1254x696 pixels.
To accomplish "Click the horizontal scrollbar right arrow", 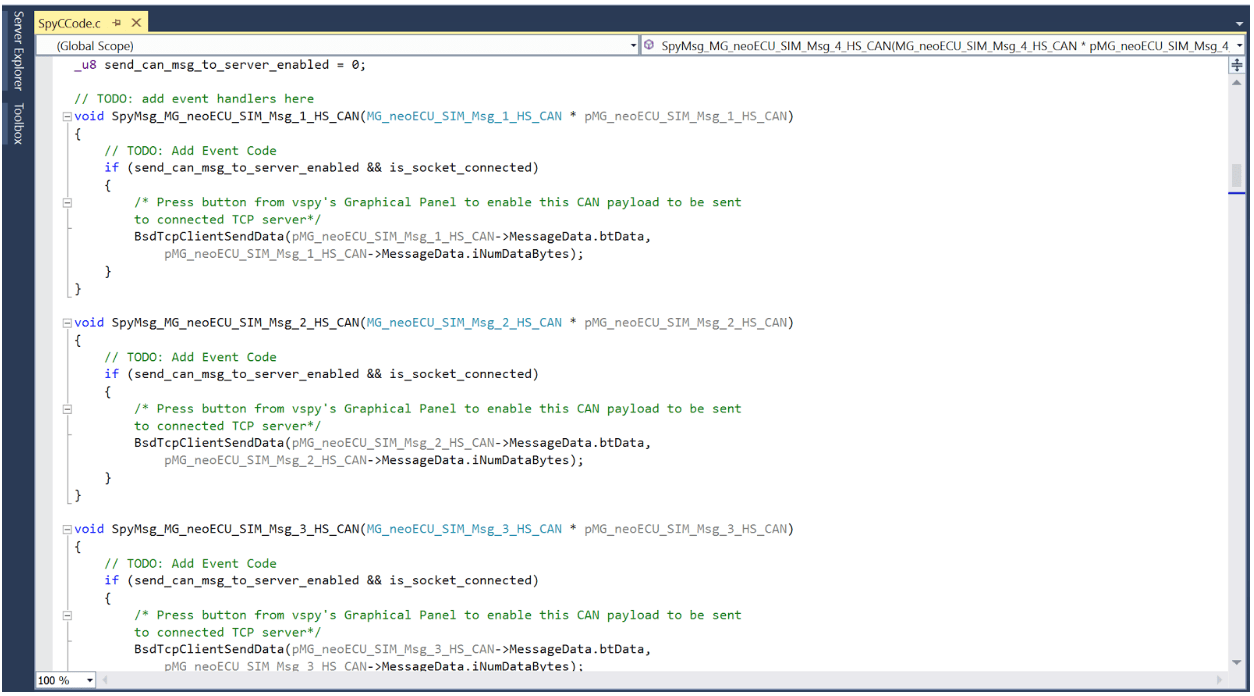I will tap(1219, 680).
